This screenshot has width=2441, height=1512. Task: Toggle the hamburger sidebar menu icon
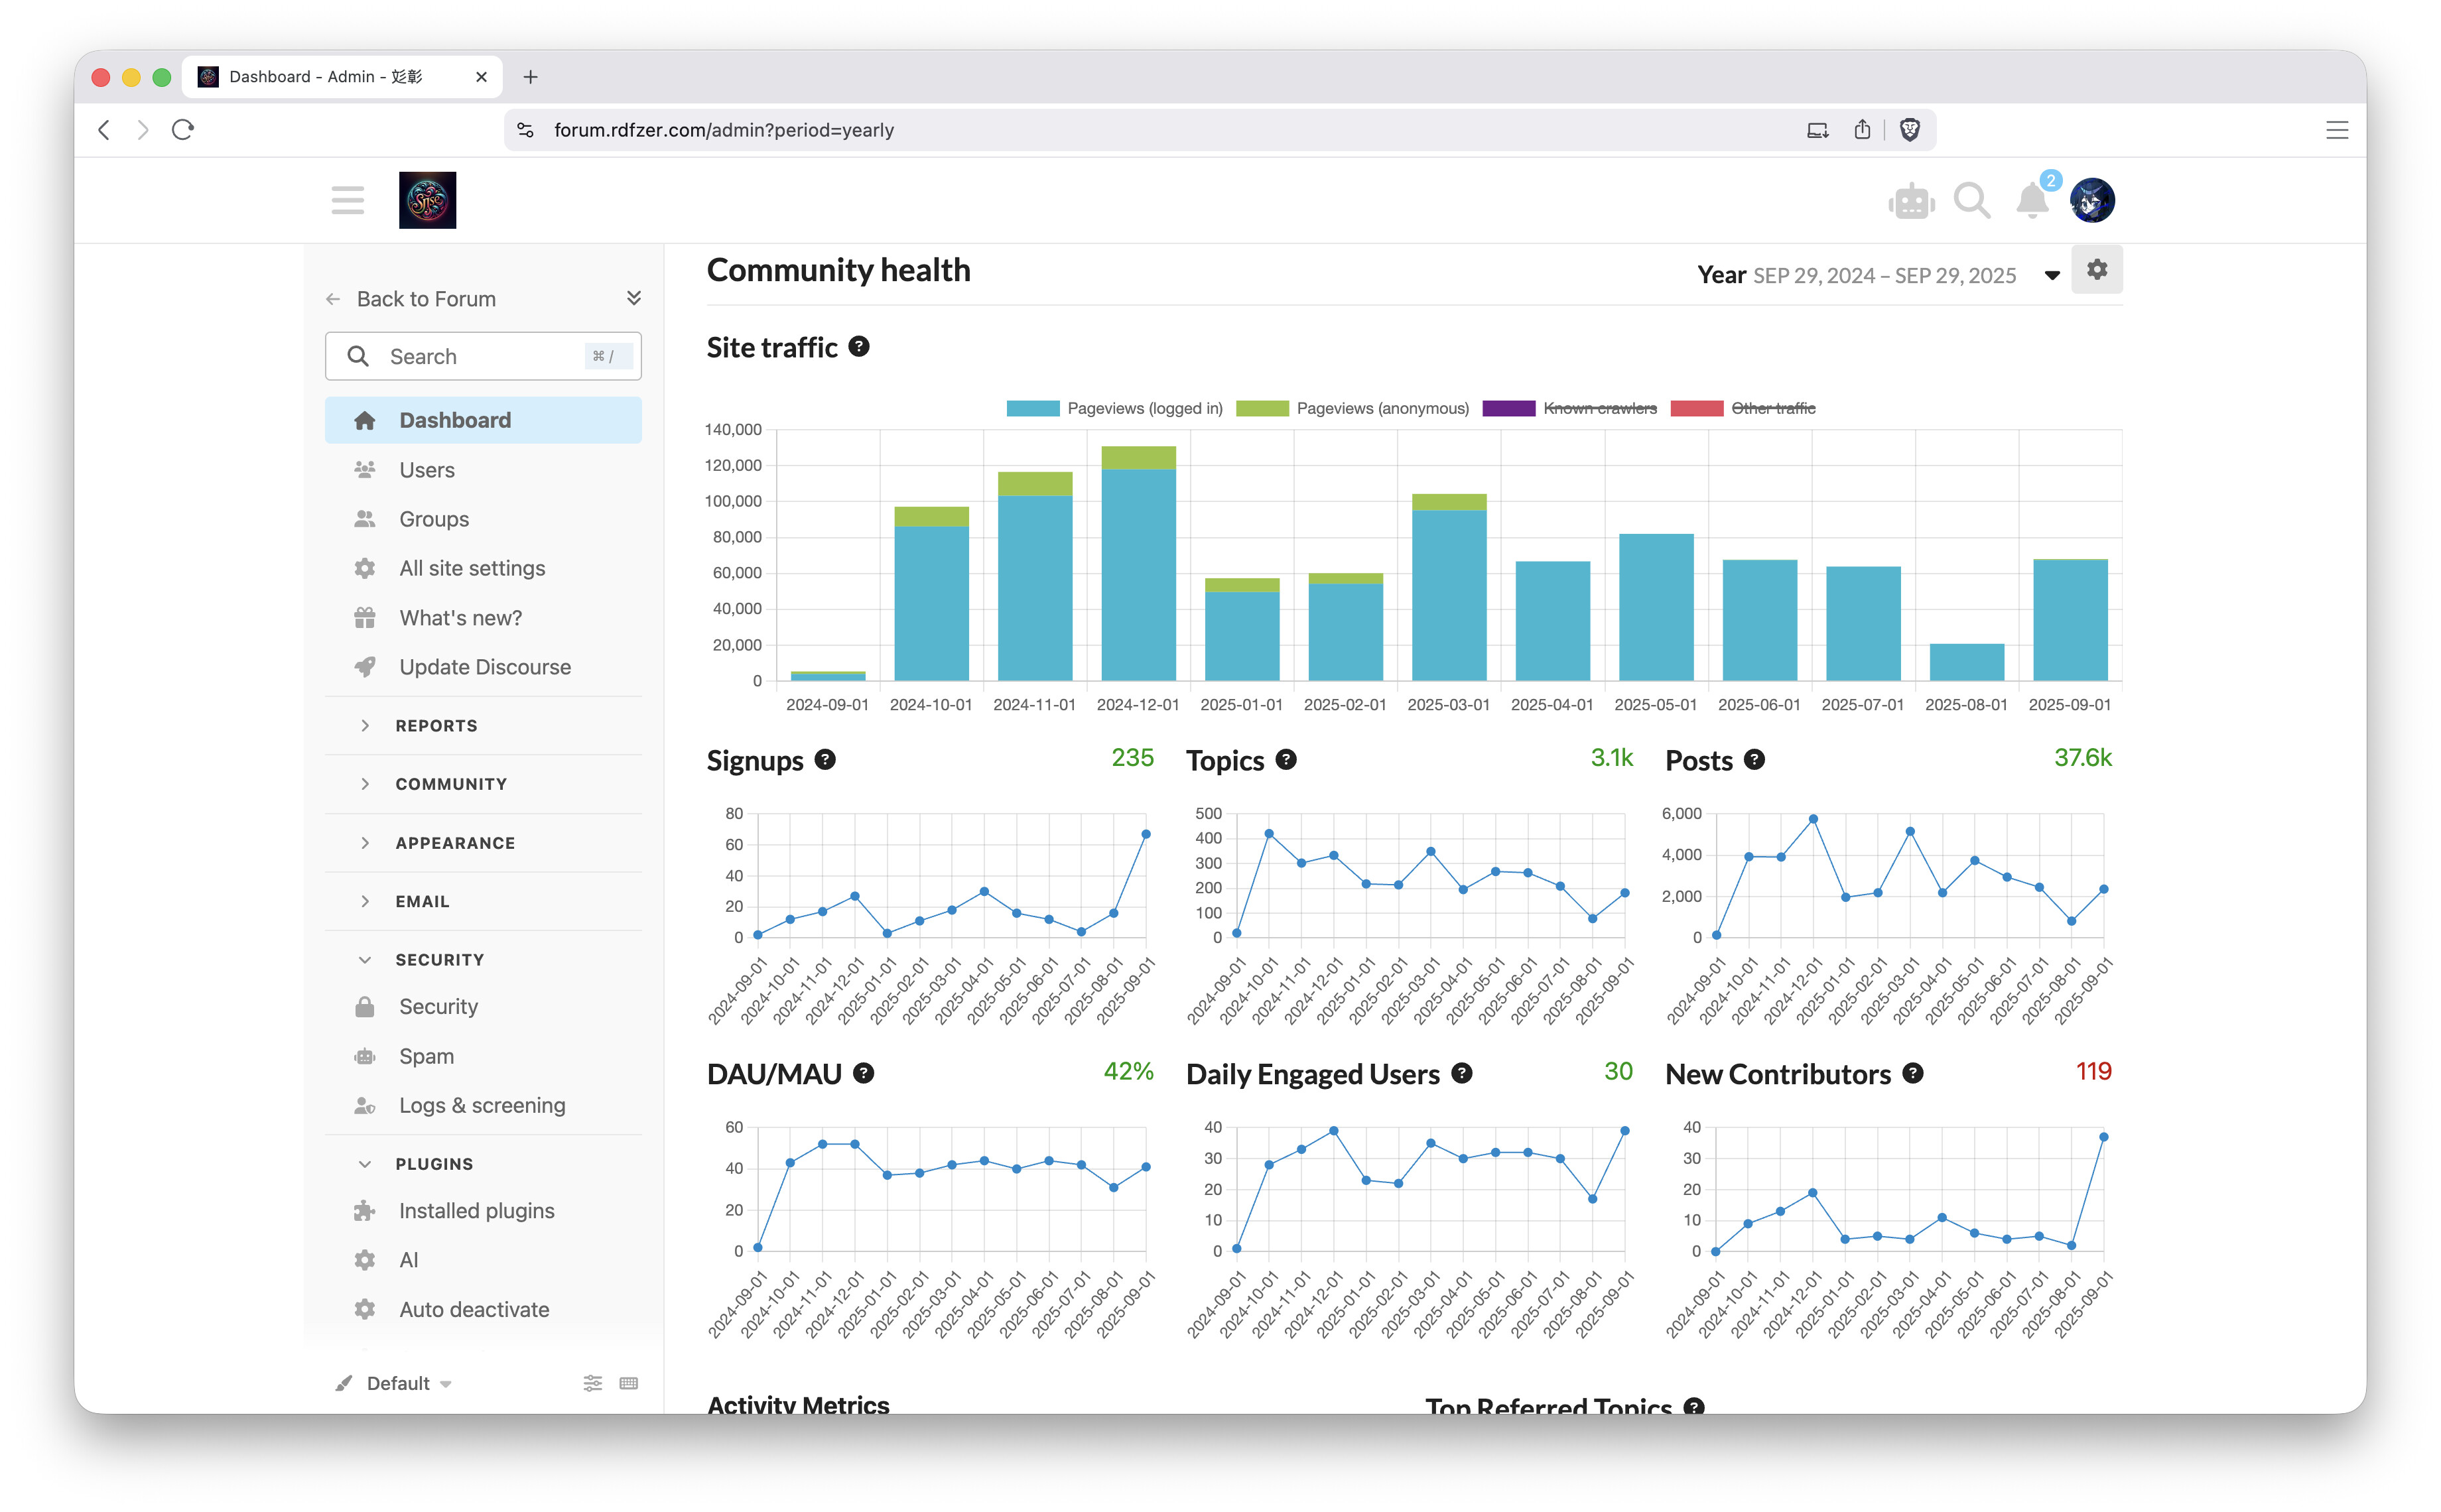click(x=347, y=201)
